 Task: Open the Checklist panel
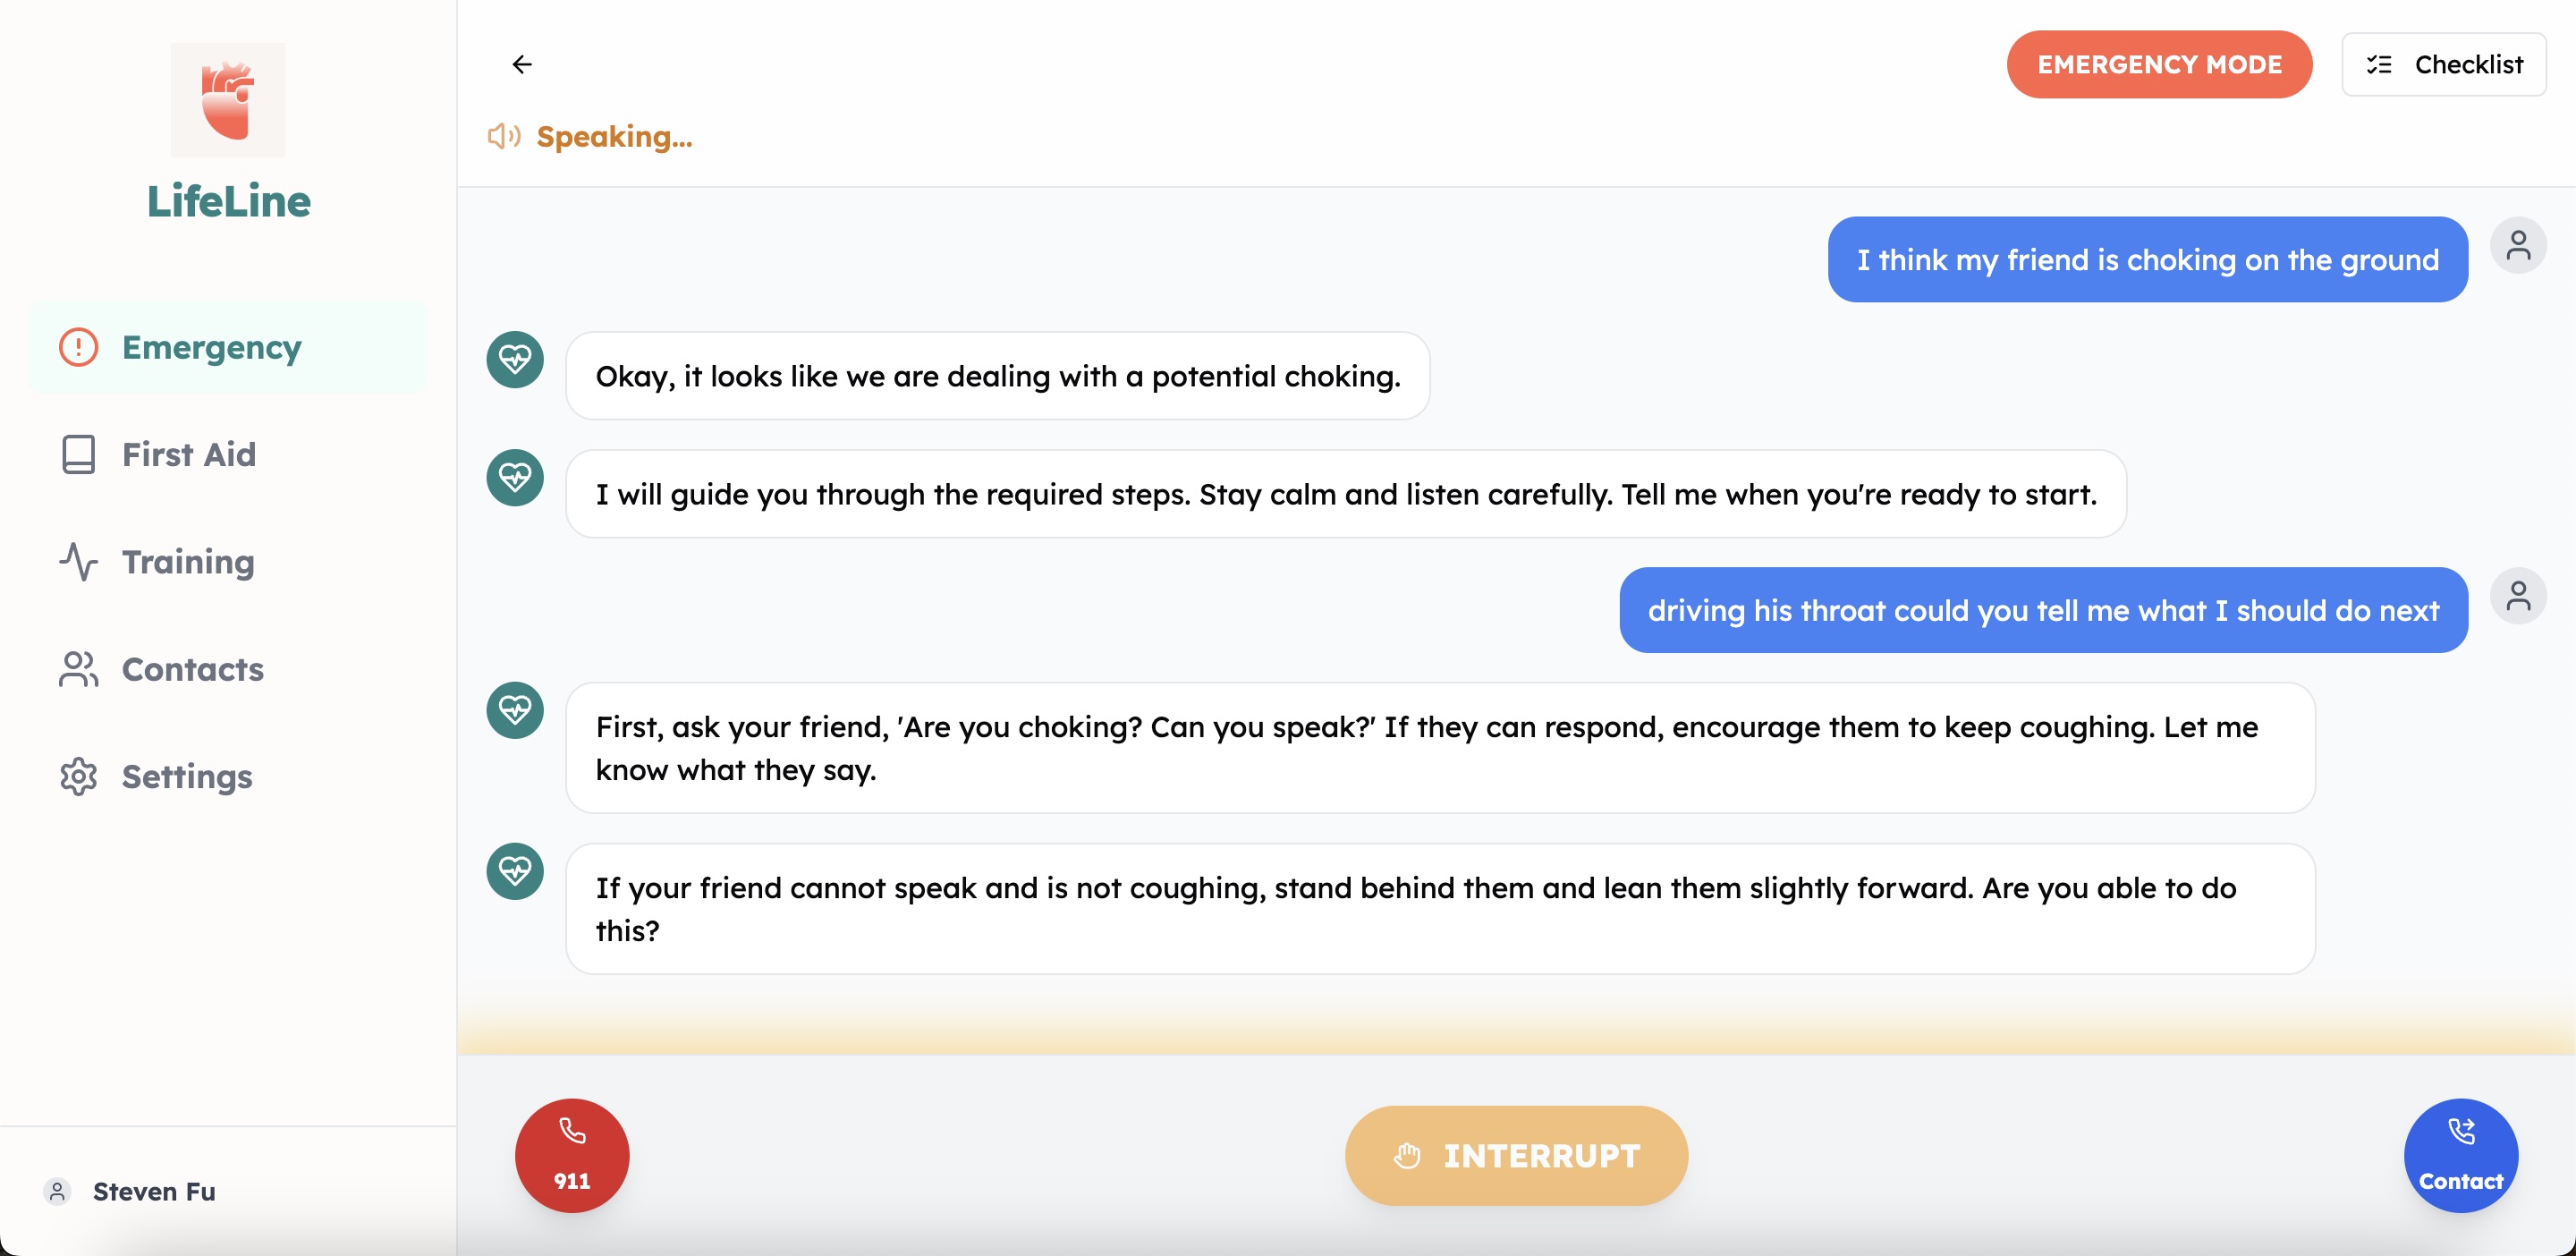(x=2443, y=65)
